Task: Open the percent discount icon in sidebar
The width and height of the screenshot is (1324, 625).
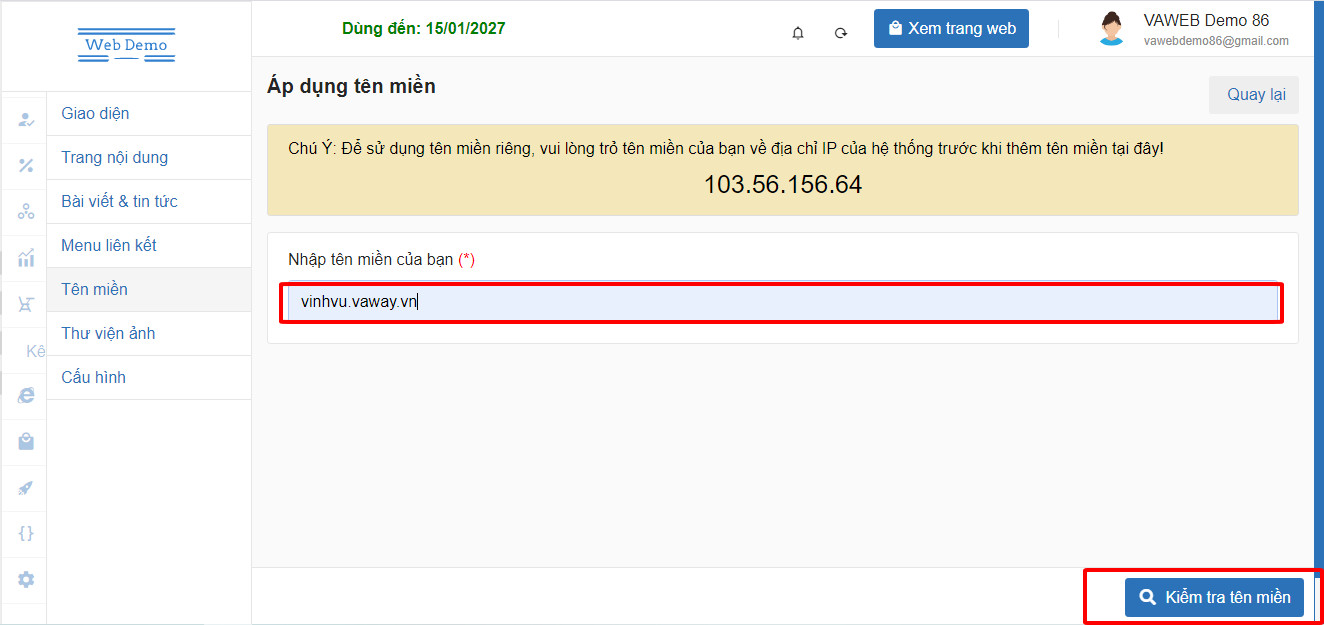Action: [x=26, y=165]
